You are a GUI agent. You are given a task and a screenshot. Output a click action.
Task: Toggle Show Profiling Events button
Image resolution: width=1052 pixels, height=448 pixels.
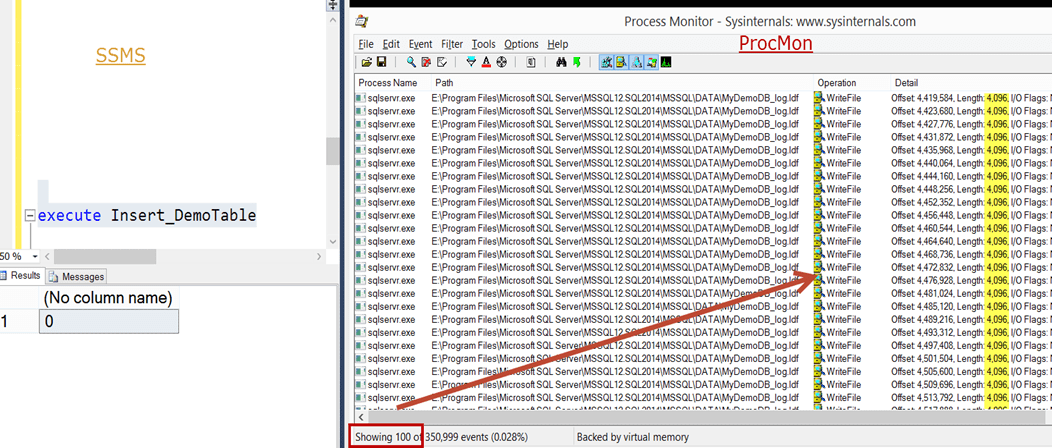[665, 62]
